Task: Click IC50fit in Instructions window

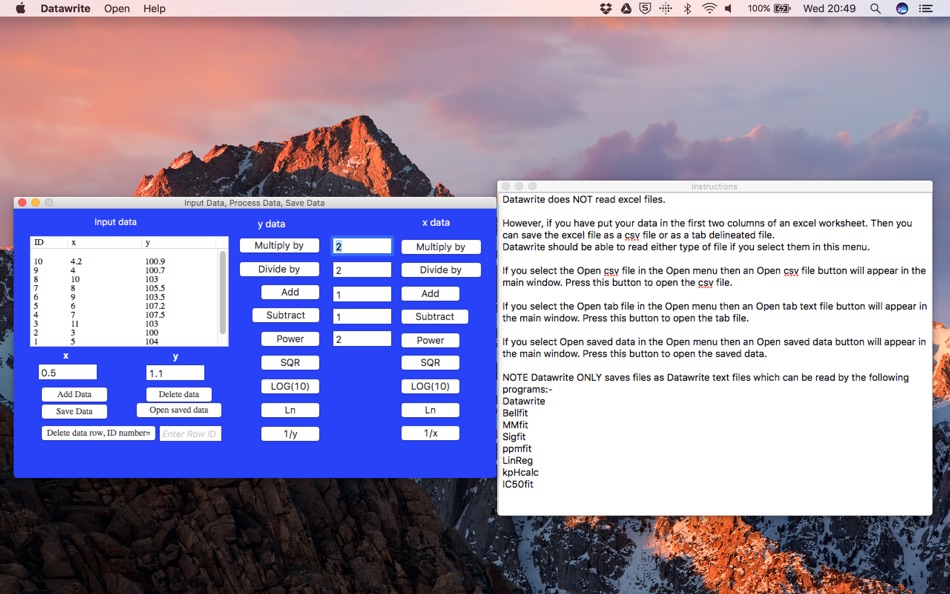Action: (517, 484)
